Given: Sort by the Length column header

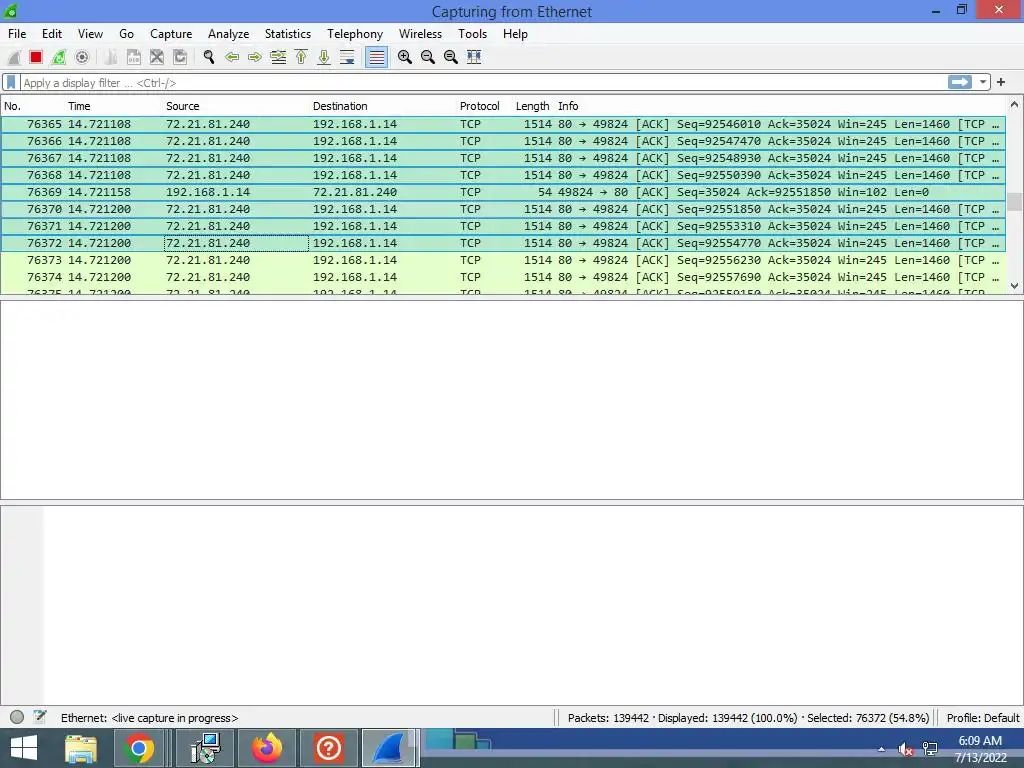Looking at the screenshot, I should [x=534, y=106].
